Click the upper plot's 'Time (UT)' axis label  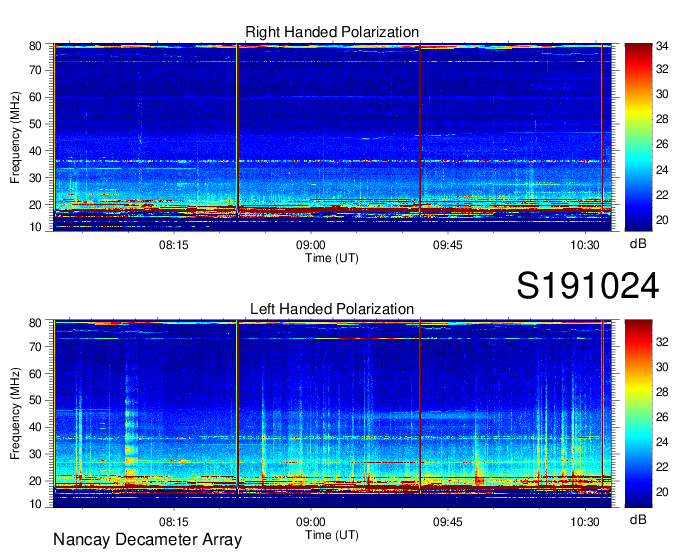click(x=332, y=258)
